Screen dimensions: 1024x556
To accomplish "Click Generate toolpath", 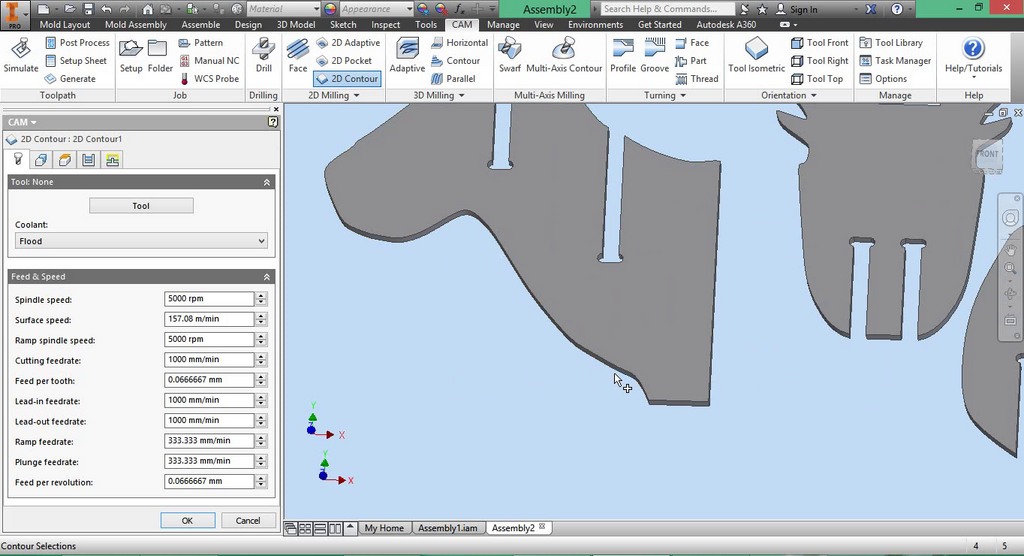I will click(x=70, y=78).
